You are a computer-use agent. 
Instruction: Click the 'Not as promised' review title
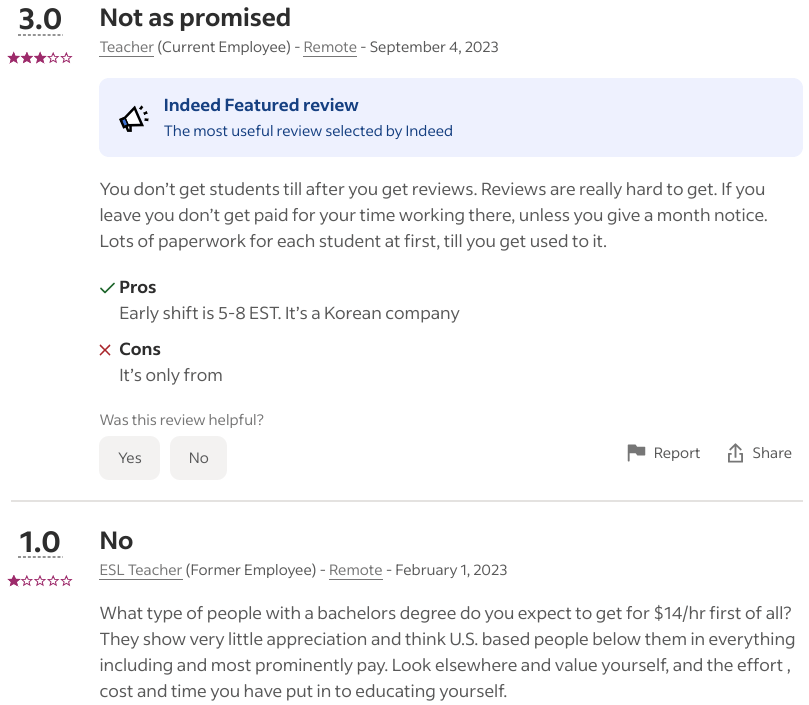pos(194,17)
